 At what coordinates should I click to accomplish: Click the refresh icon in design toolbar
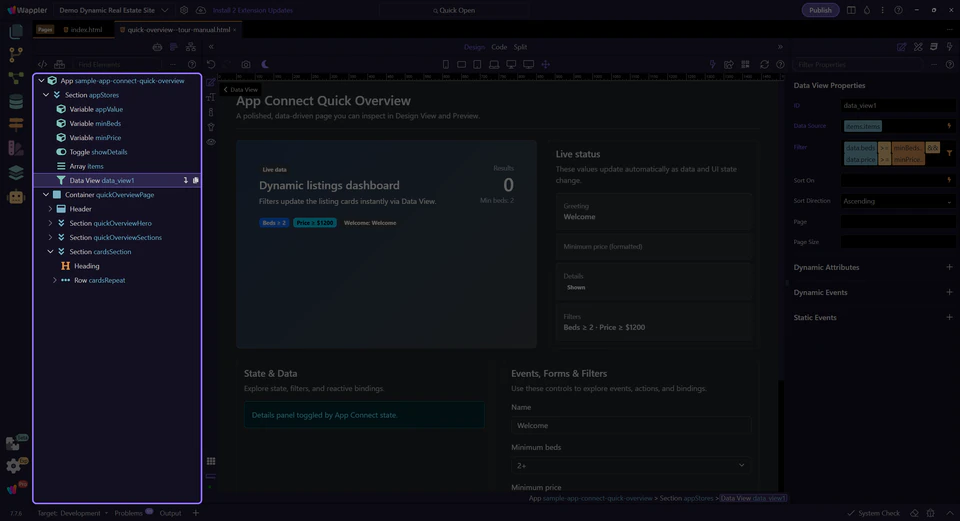[x=764, y=64]
